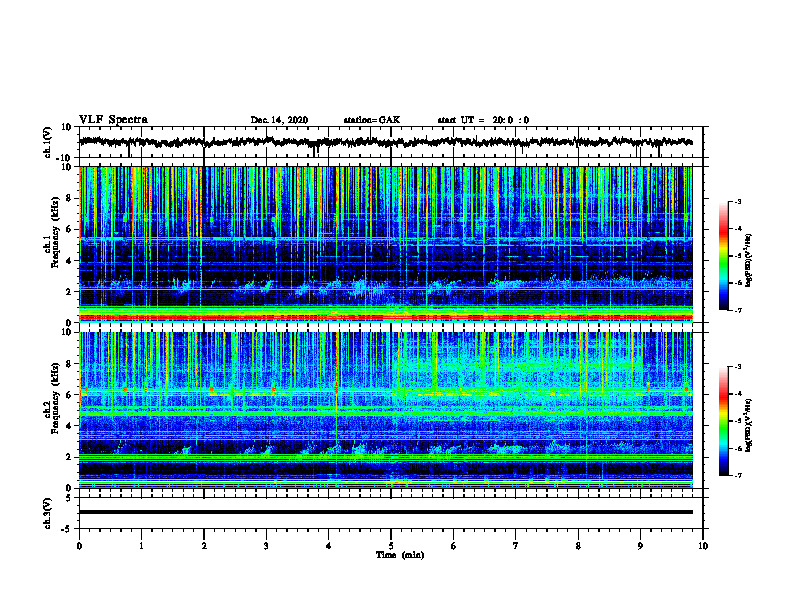Click the "start UT = 20:0 :0" text

click(x=483, y=120)
